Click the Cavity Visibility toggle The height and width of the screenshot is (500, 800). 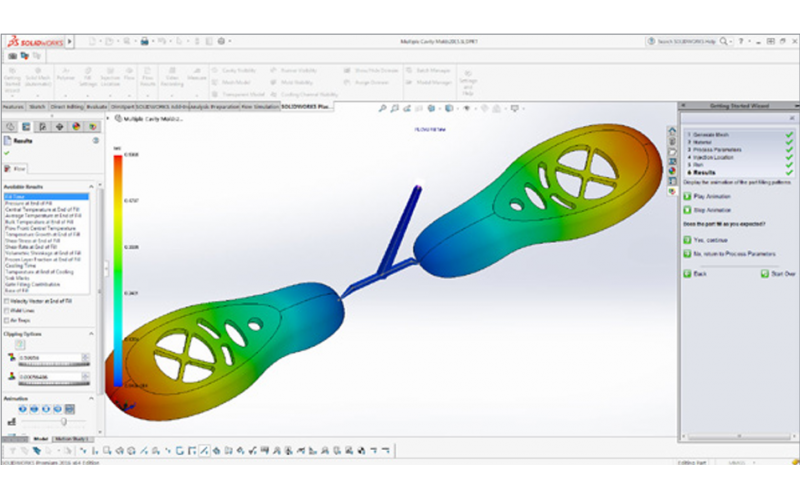click(233, 70)
